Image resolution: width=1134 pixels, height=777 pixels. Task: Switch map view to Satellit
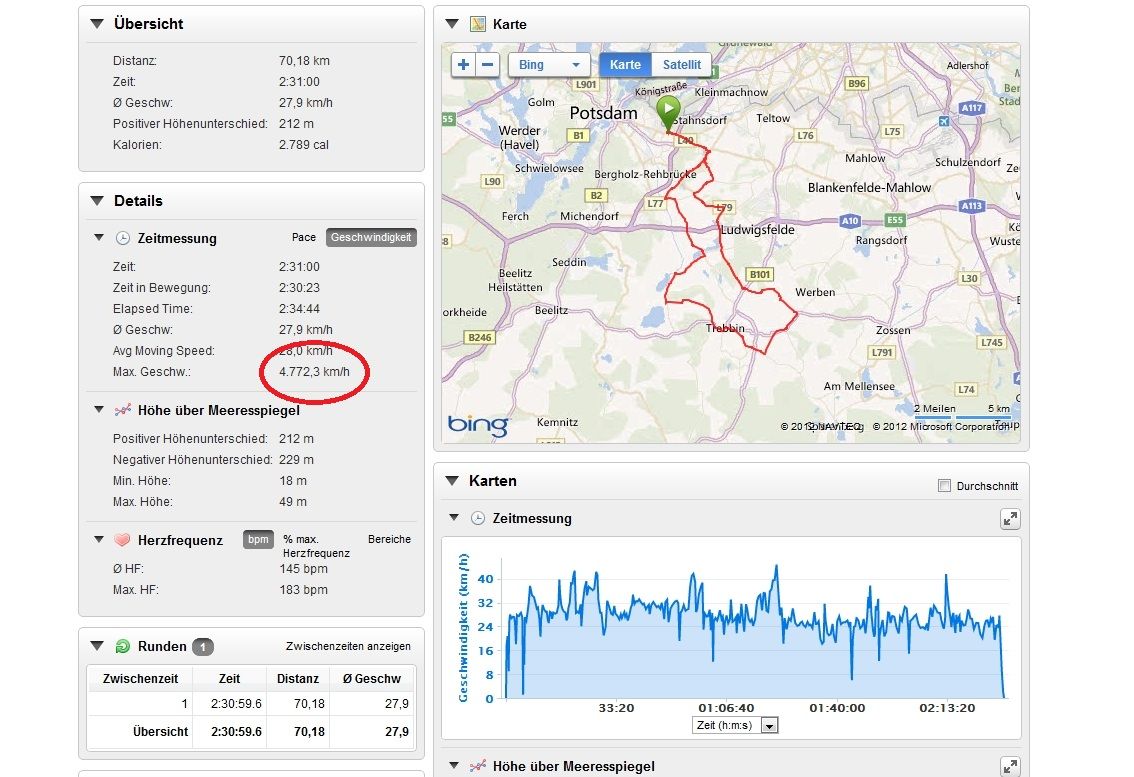(x=681, y=65)
